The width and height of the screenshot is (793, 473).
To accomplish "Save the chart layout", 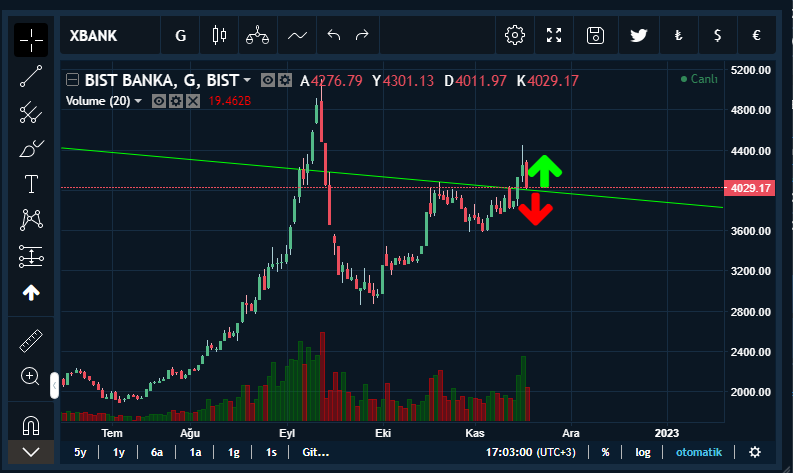I will point(595,35).
